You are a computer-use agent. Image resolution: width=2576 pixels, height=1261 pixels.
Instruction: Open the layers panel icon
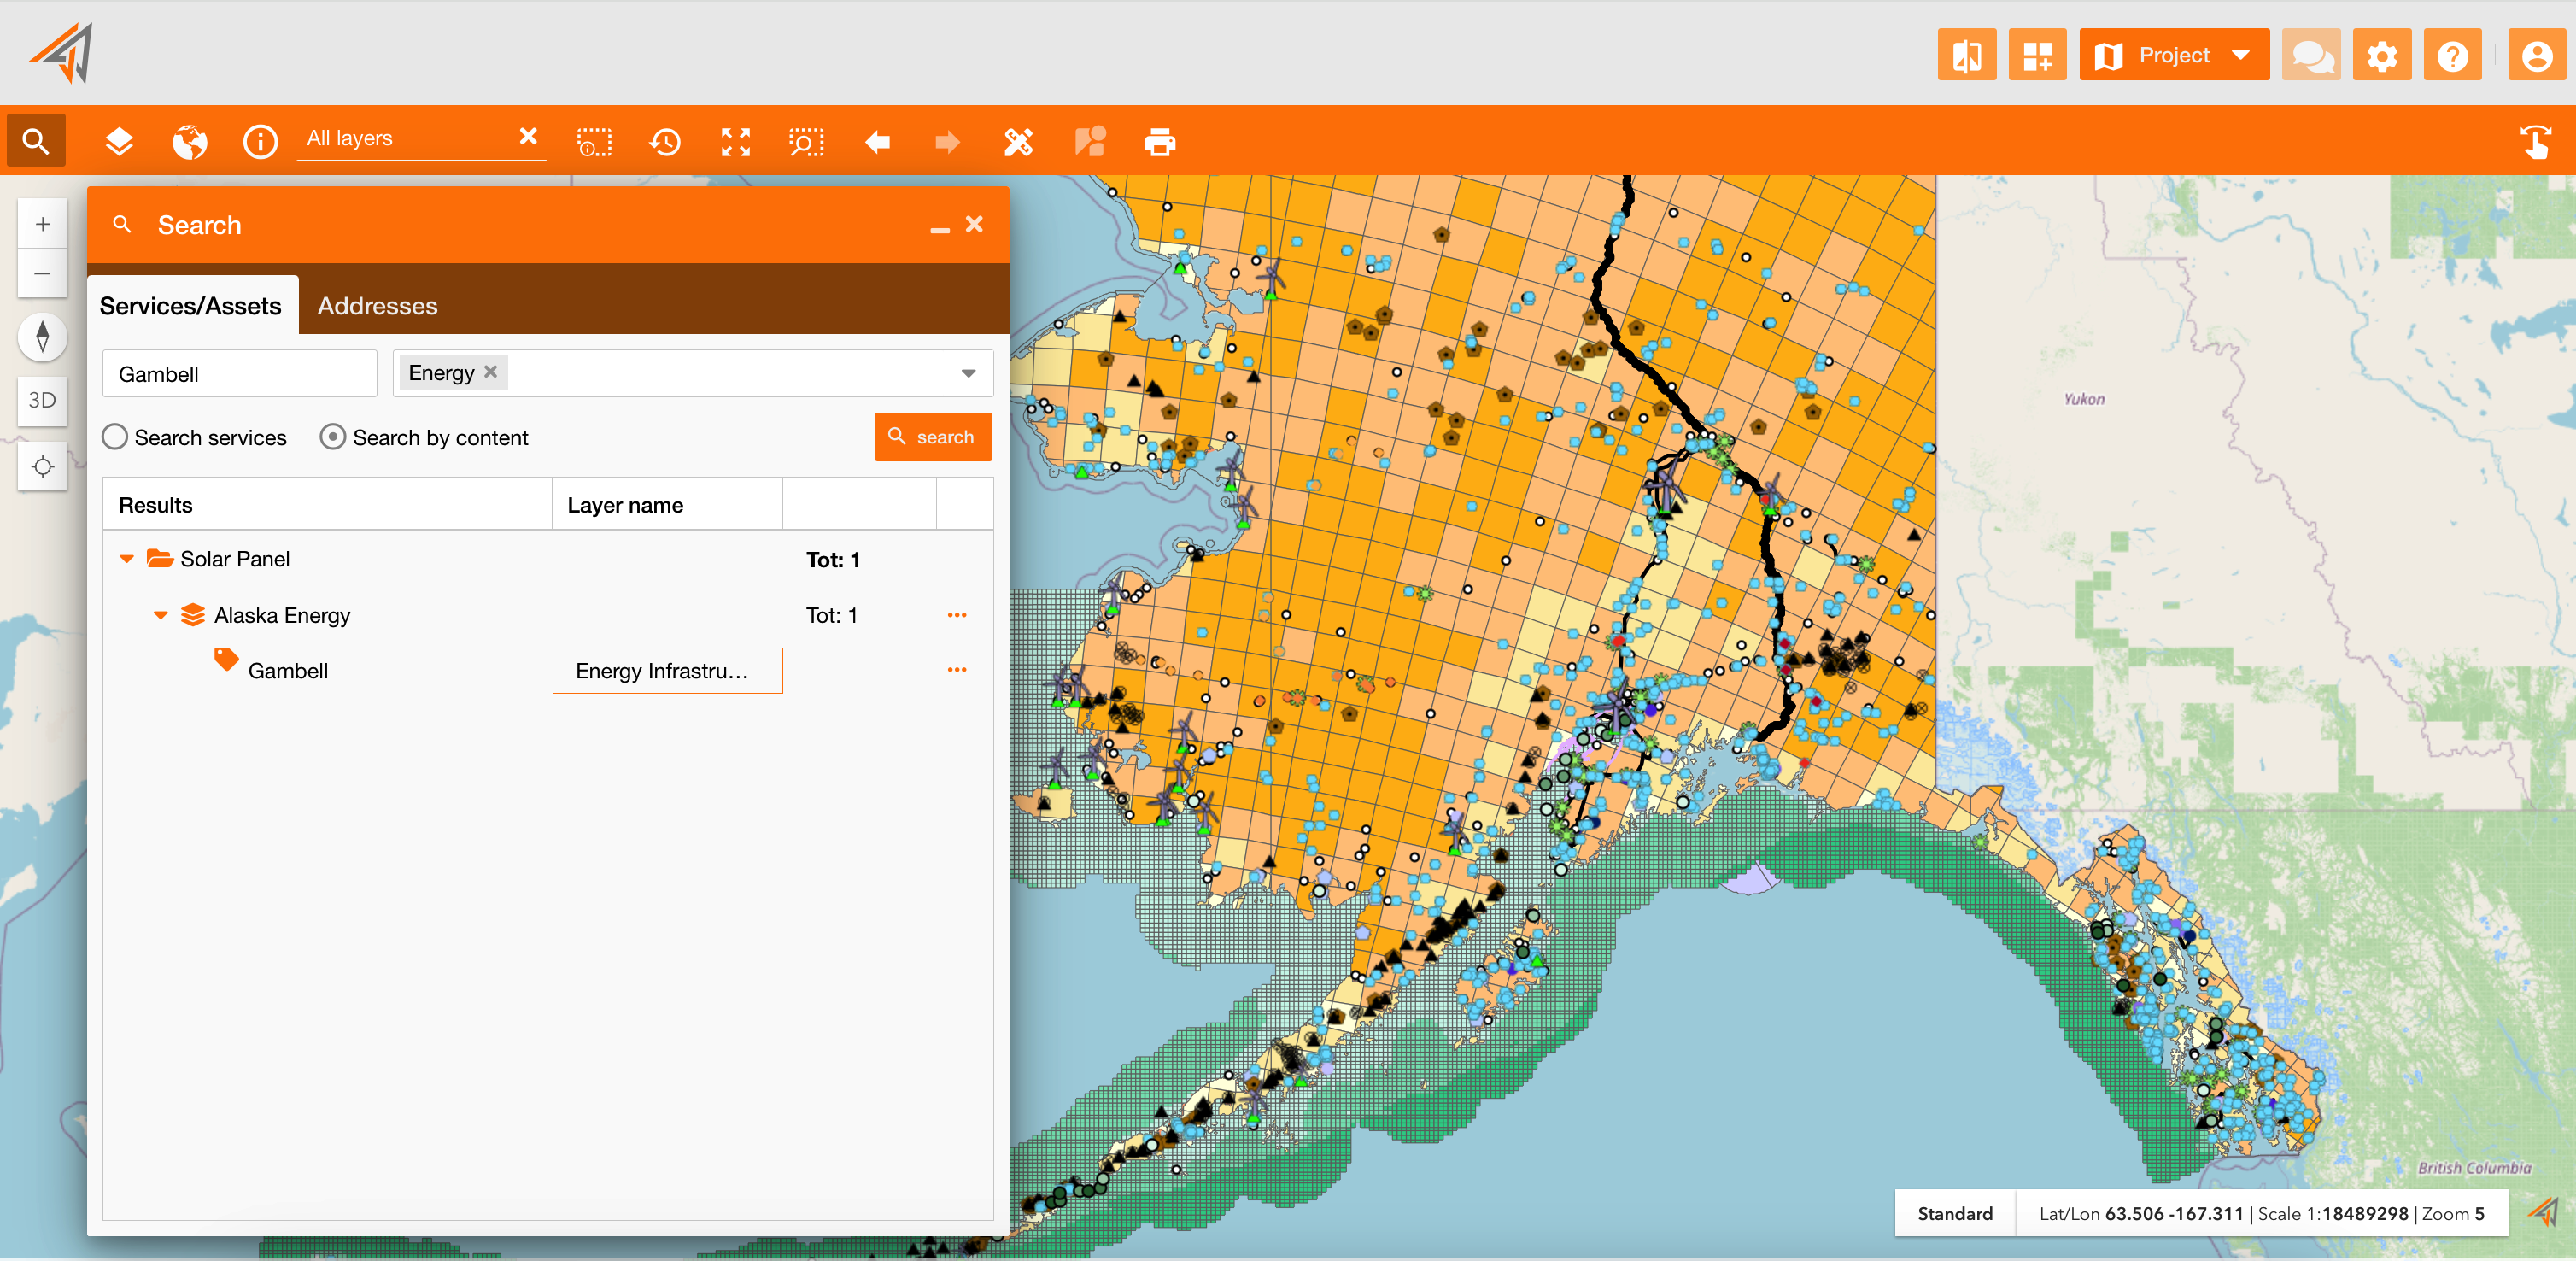tap(119, 142)
